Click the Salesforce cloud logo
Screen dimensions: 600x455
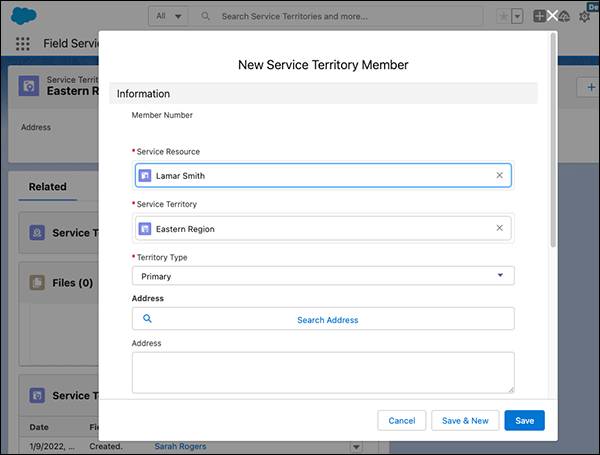click(24, 15)
